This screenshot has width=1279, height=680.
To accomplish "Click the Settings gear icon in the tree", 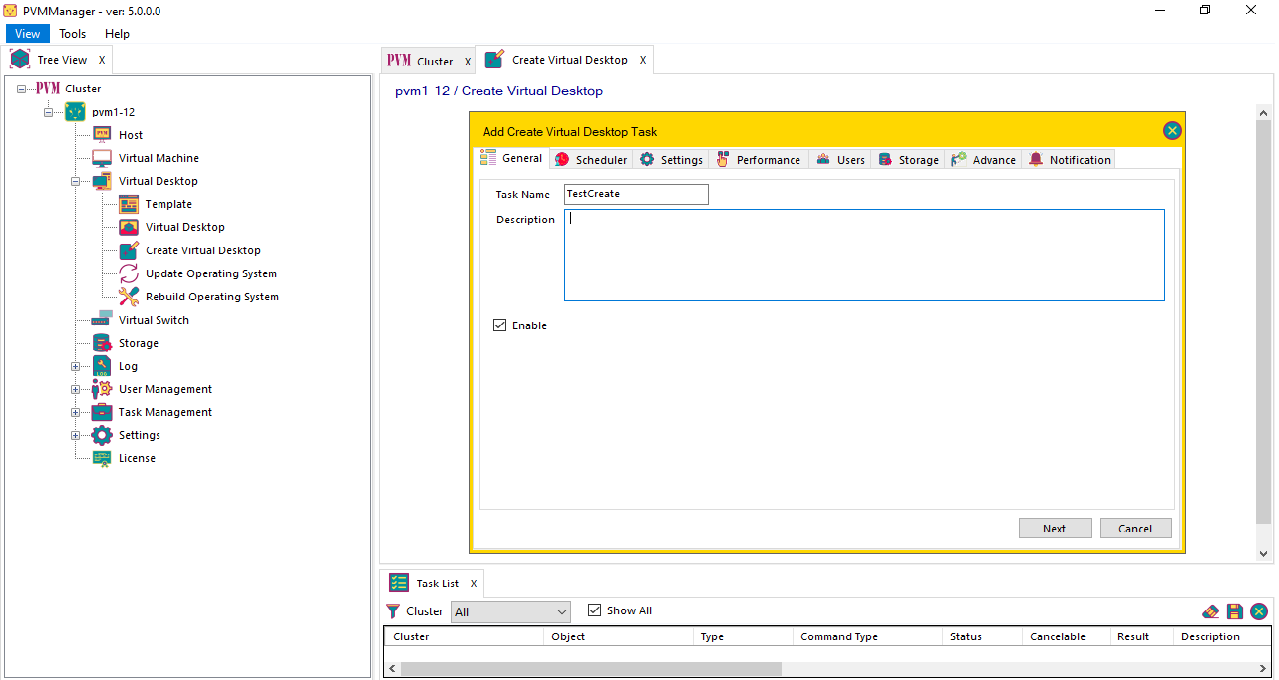I will pos(102,435).
